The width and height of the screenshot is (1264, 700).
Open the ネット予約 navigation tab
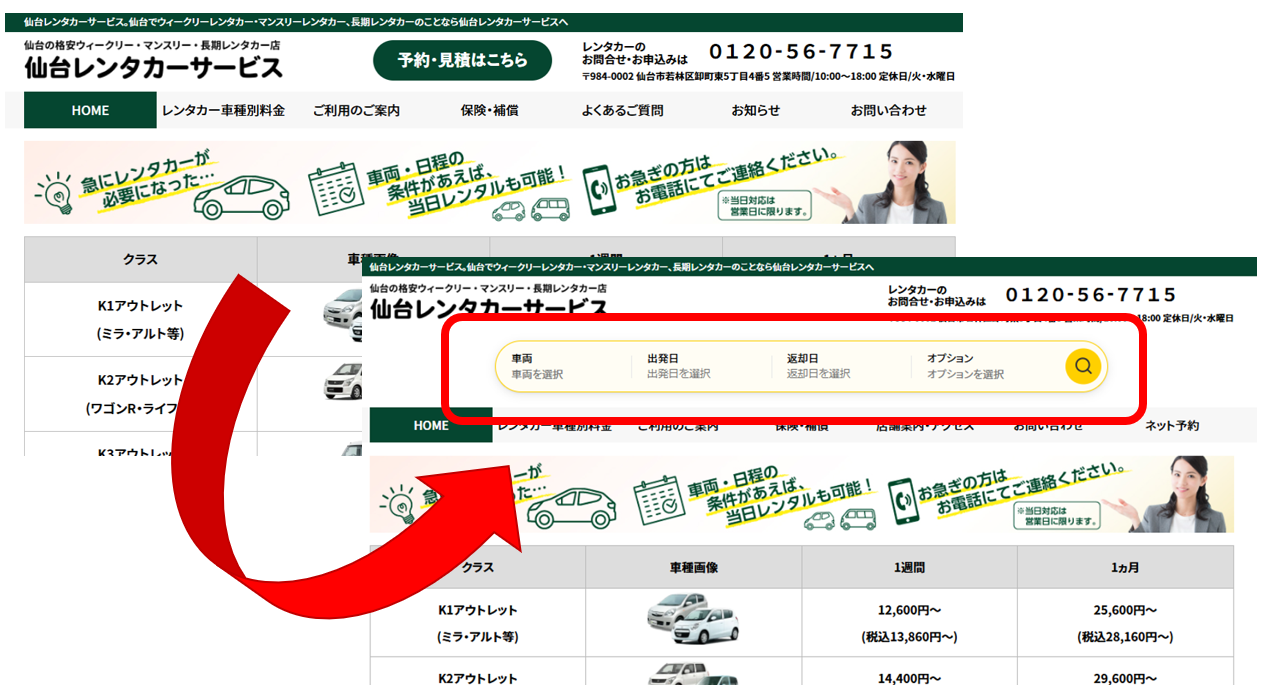1171,426
